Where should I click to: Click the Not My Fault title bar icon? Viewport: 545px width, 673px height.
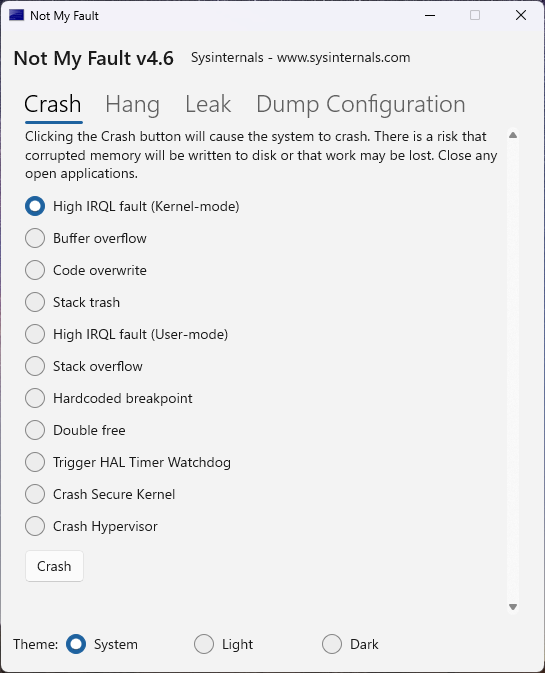point(16,15)
